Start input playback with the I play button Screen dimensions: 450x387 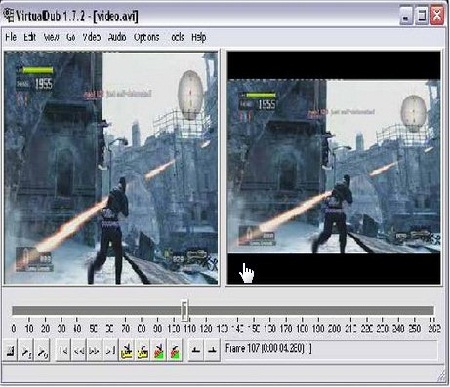coord(26,351)
